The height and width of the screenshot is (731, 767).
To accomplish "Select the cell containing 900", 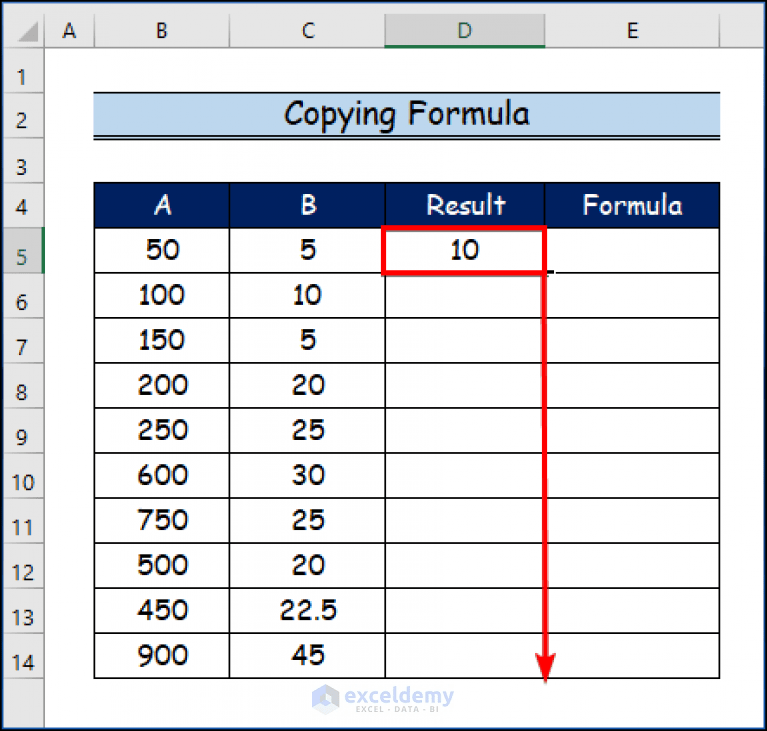I will [x=161, y=656].
